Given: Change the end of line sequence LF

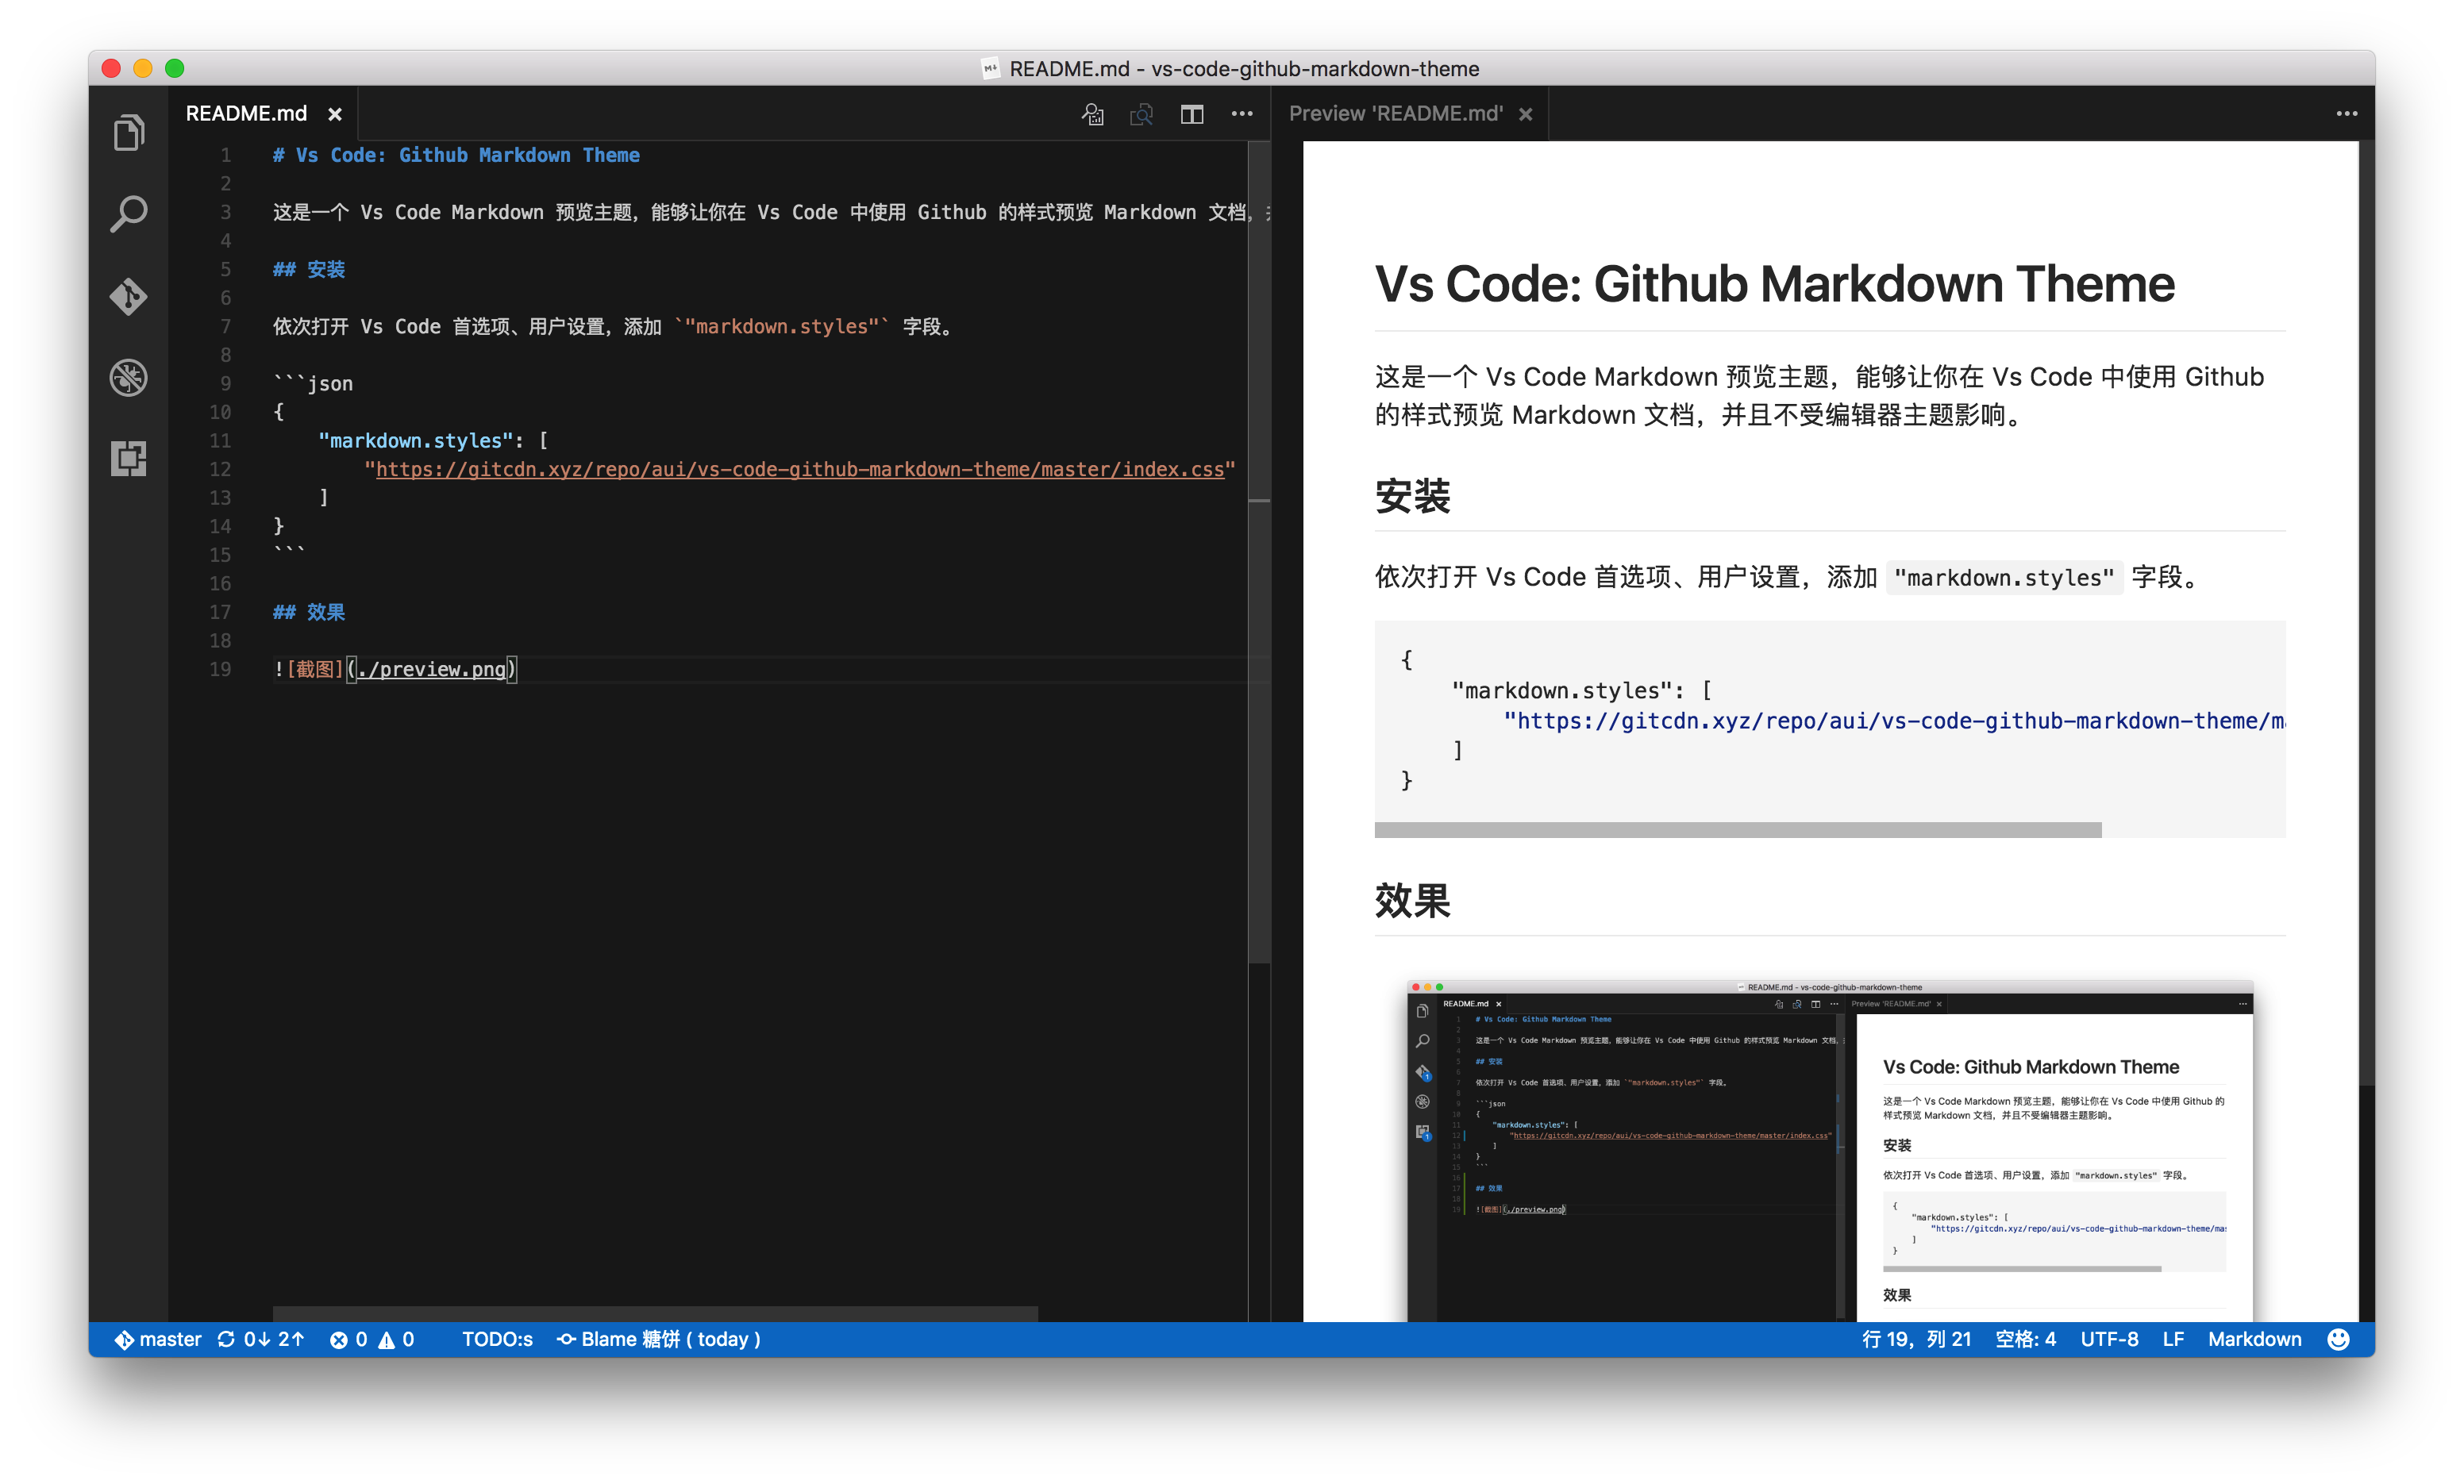Looking at the screenshot, I should [2173, 1339].
